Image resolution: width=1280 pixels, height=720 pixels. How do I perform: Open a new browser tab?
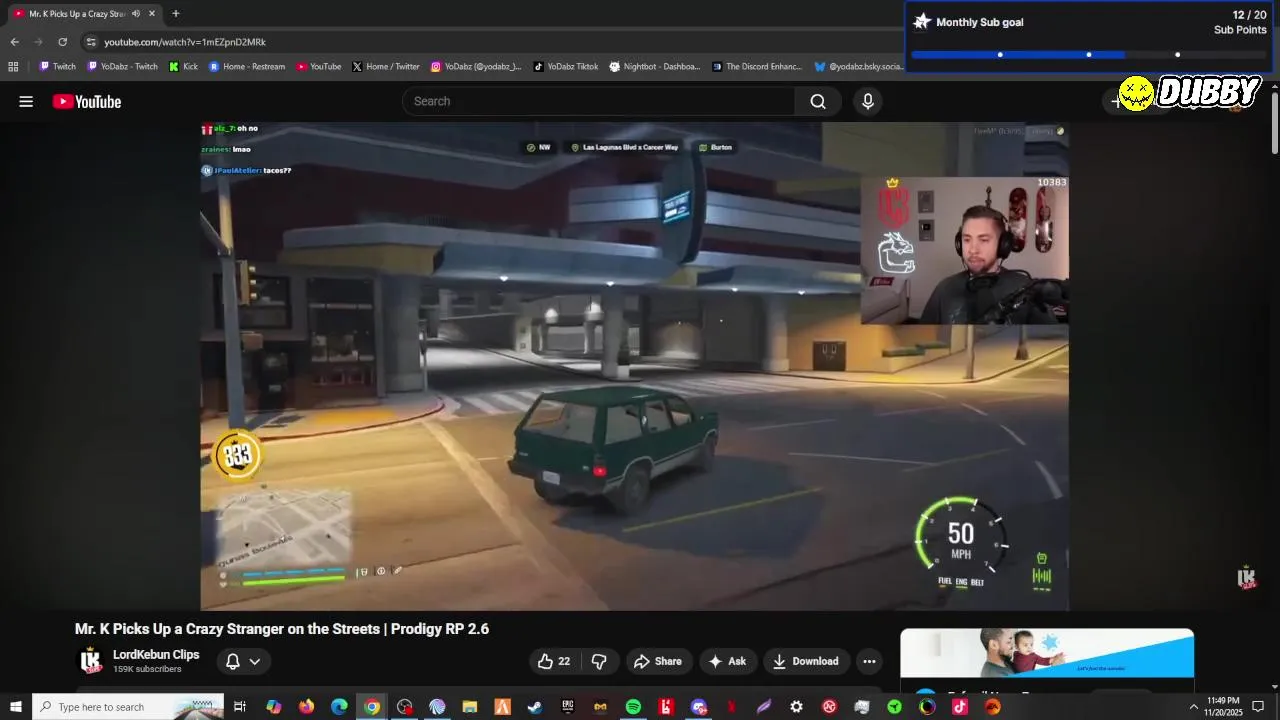coord(176,14)
